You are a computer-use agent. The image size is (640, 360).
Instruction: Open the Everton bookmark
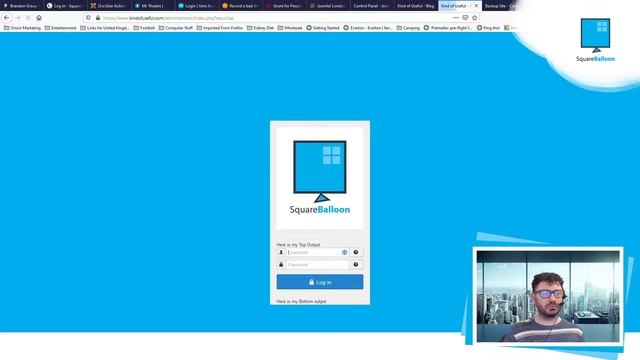click(368, 28)
